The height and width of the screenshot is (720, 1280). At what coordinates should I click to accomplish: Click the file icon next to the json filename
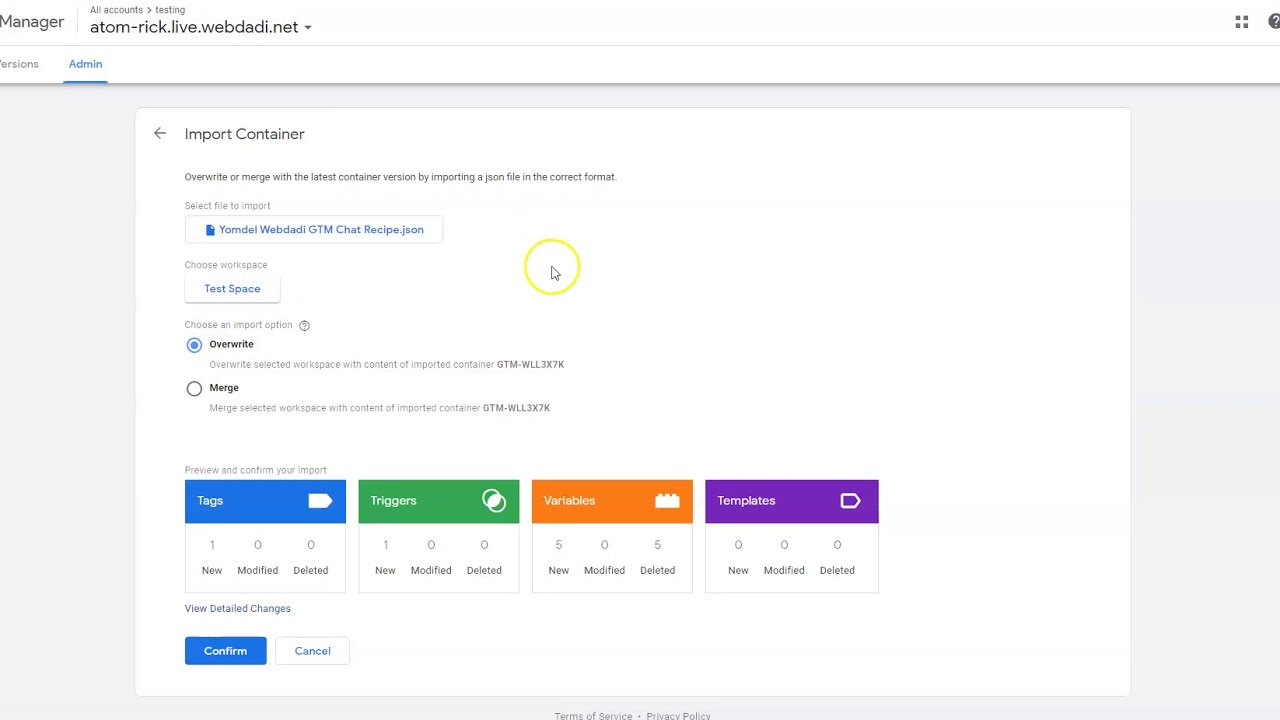tap(210, 230)
